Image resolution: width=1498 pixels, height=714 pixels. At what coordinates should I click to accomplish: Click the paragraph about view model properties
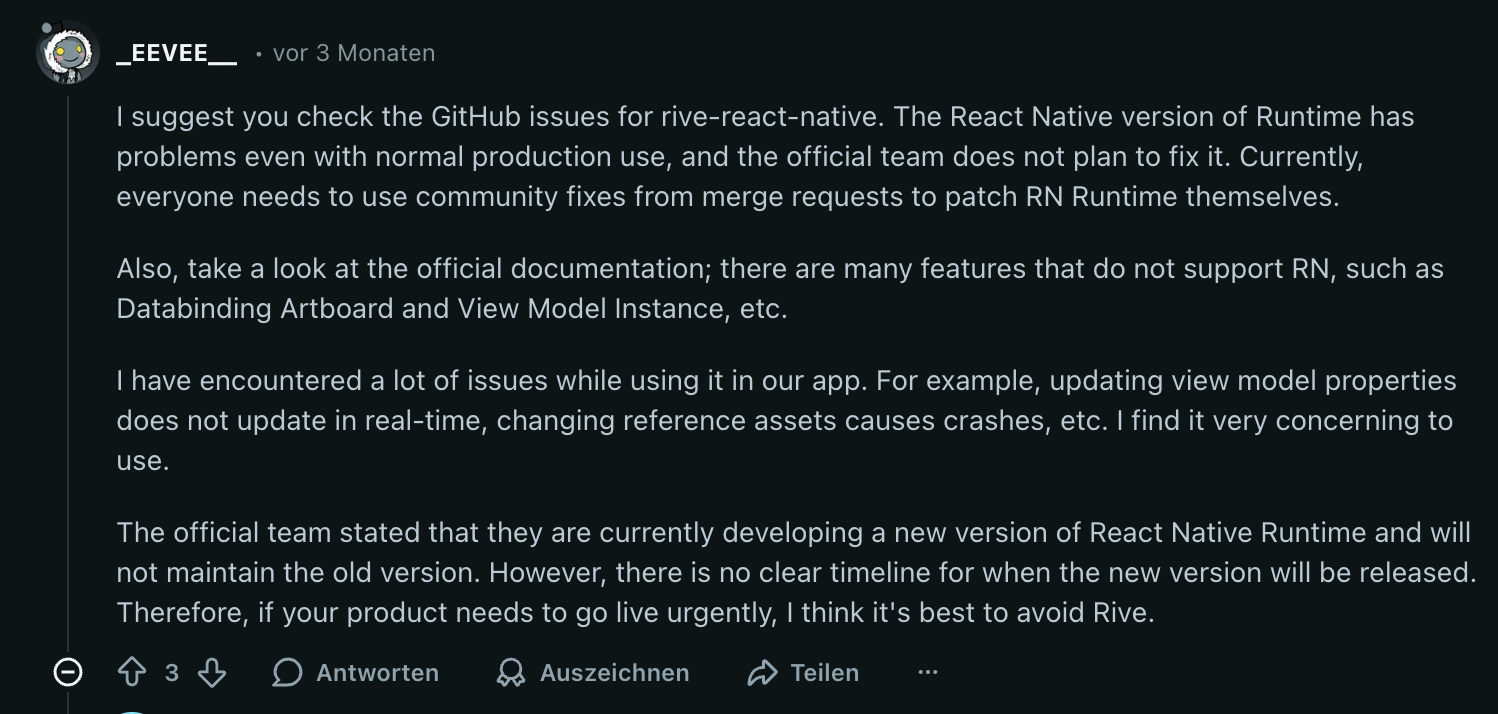coord(785,420)
